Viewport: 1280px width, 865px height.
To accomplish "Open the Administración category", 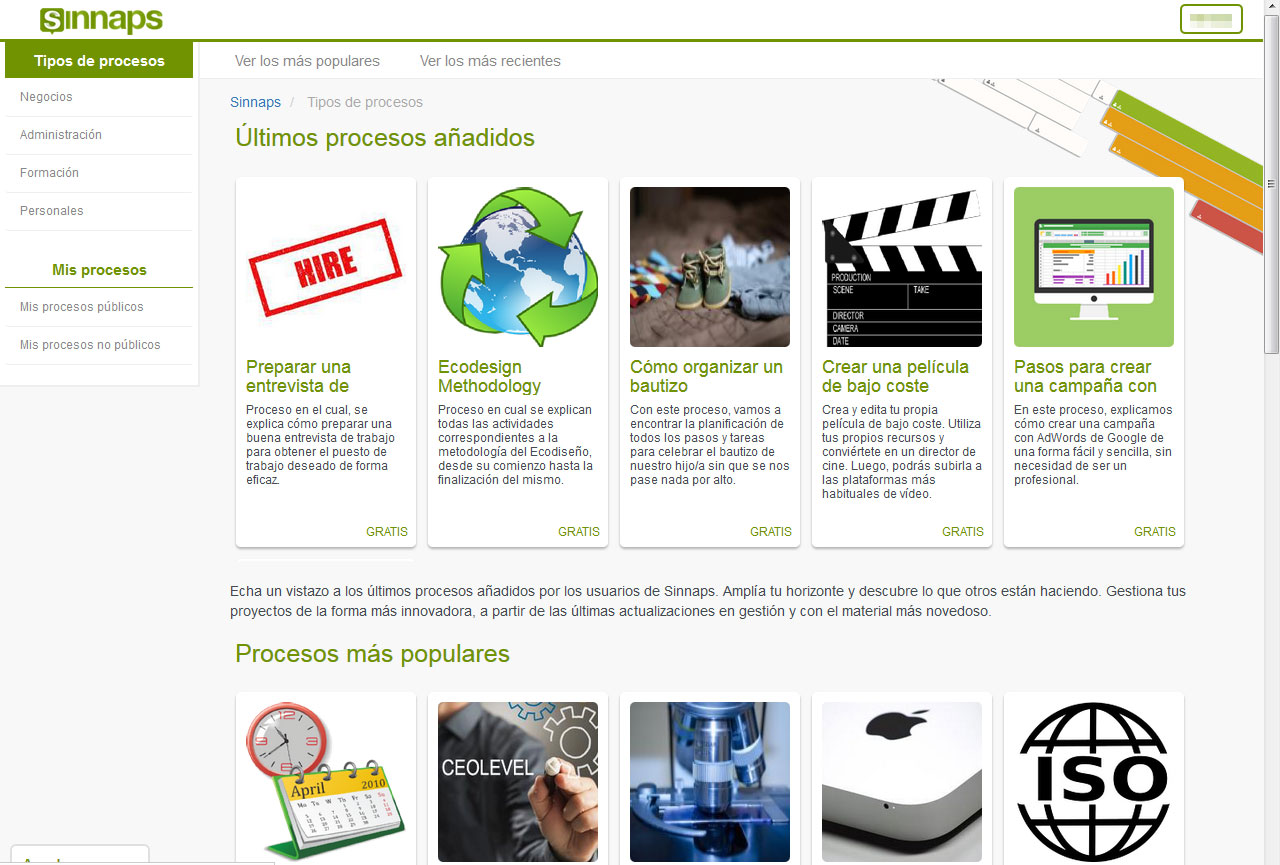I will pos(61,135).
